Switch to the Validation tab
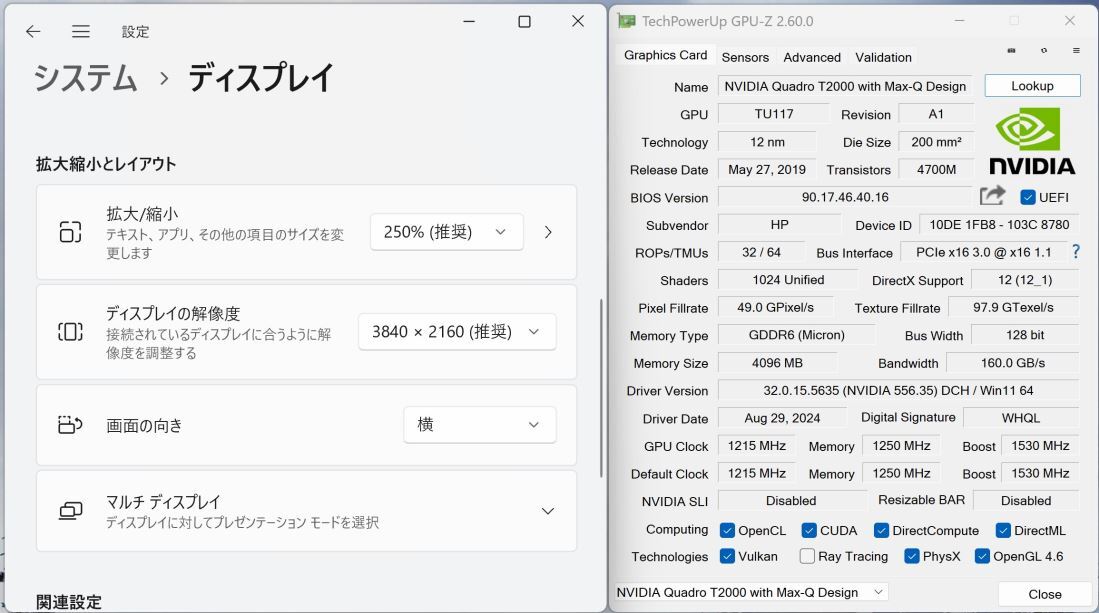 pos(883,57)
